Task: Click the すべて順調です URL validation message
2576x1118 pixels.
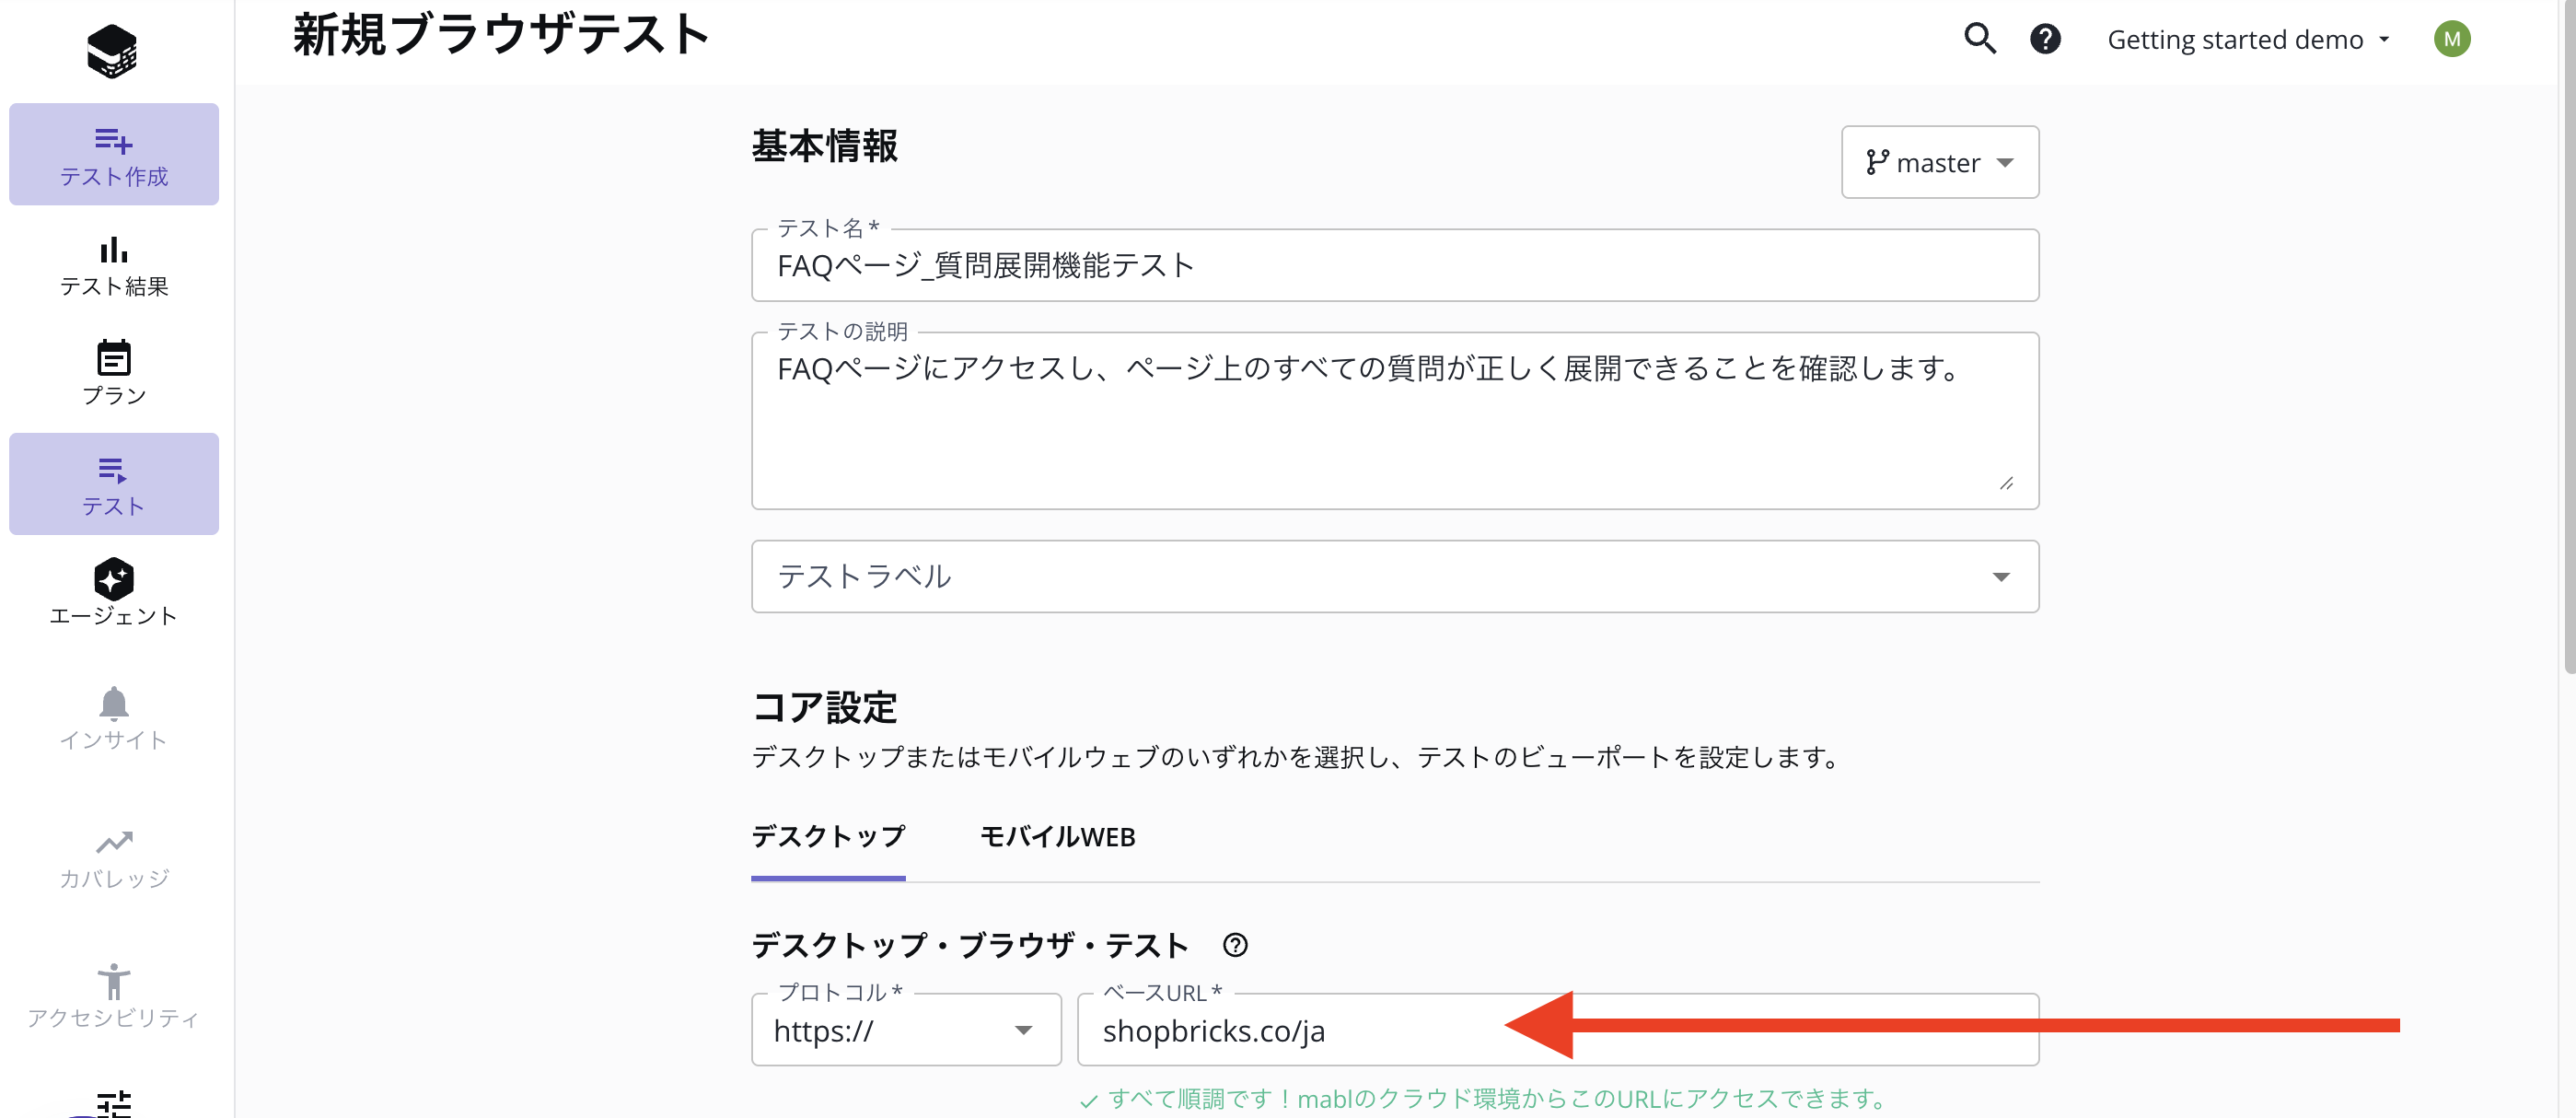Action: coord(1483,1099)
